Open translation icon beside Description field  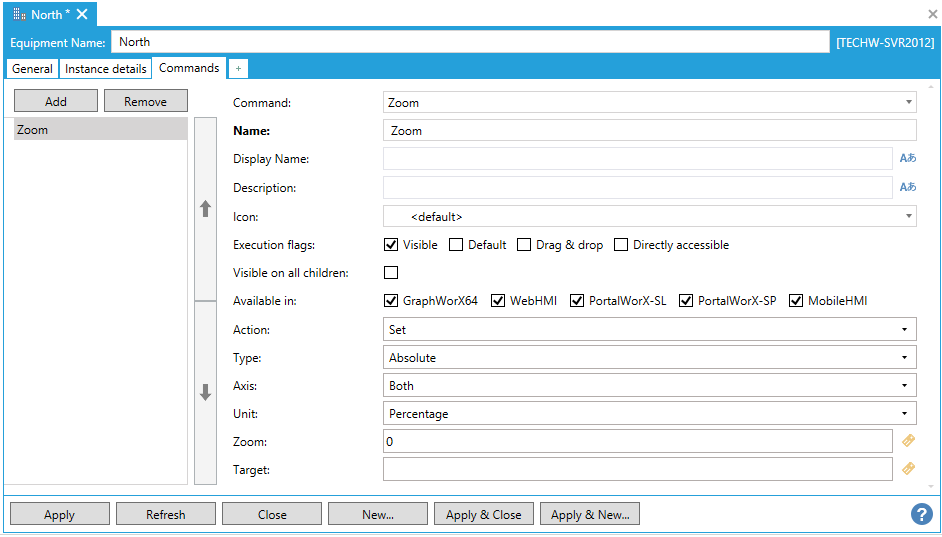coord(907,187)
